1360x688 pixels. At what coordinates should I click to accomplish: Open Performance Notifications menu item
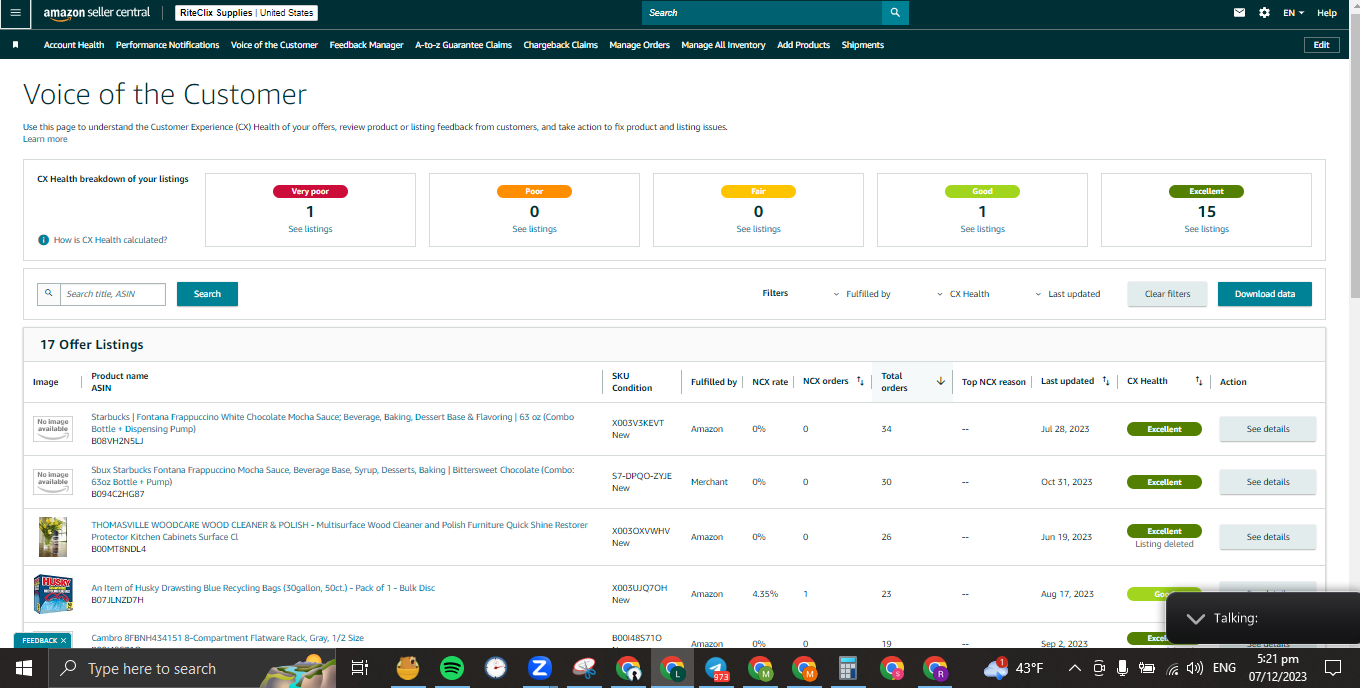point(168,45)
